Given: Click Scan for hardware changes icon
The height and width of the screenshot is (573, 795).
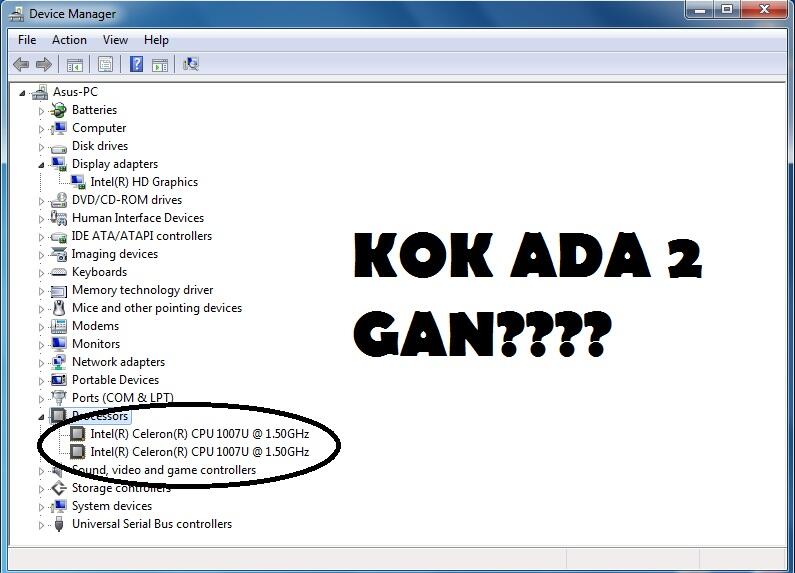Looking at the screenshot, I should point(191,64).
